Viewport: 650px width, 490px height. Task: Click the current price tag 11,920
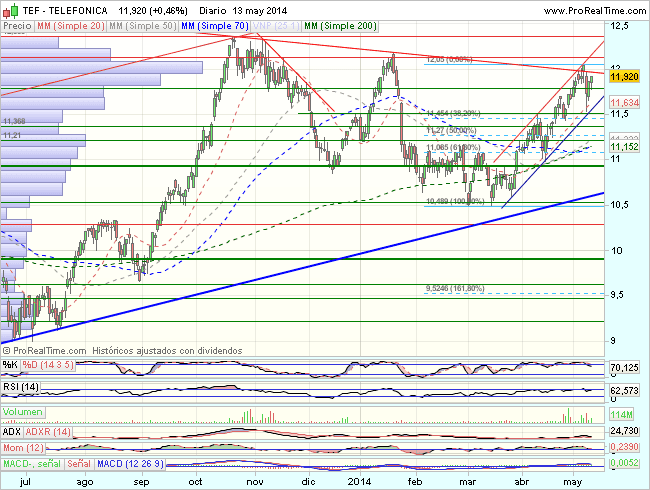tap(625, 76)
